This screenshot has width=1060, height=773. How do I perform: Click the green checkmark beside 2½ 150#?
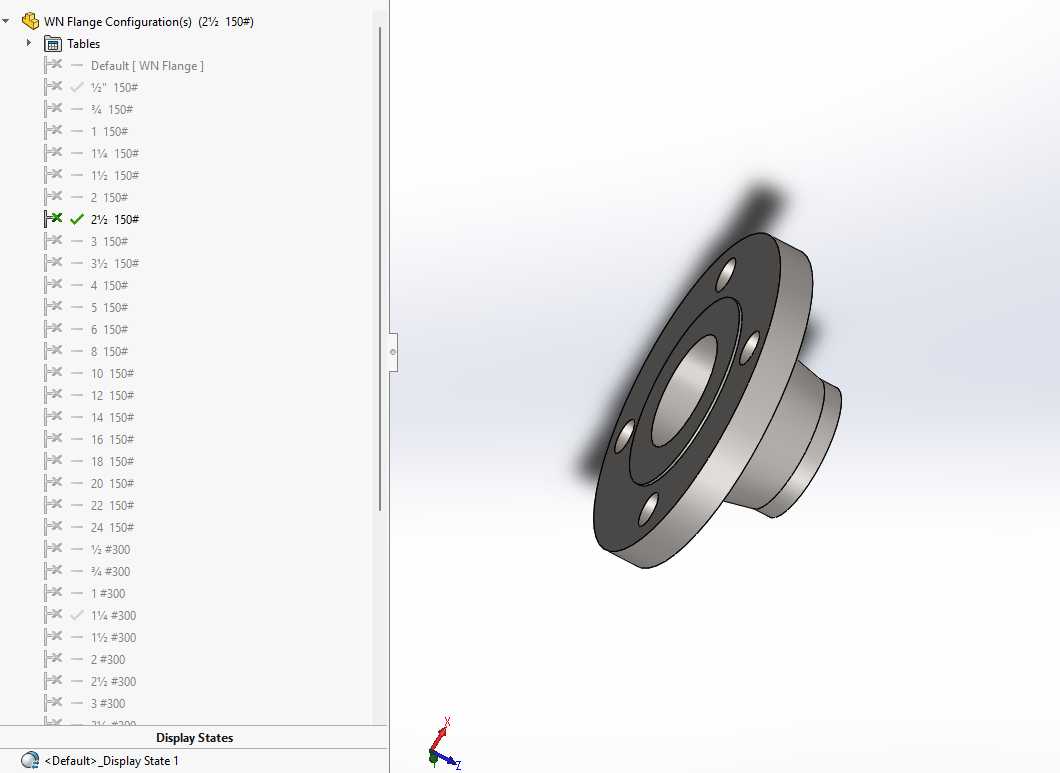(x=77, y=219)
